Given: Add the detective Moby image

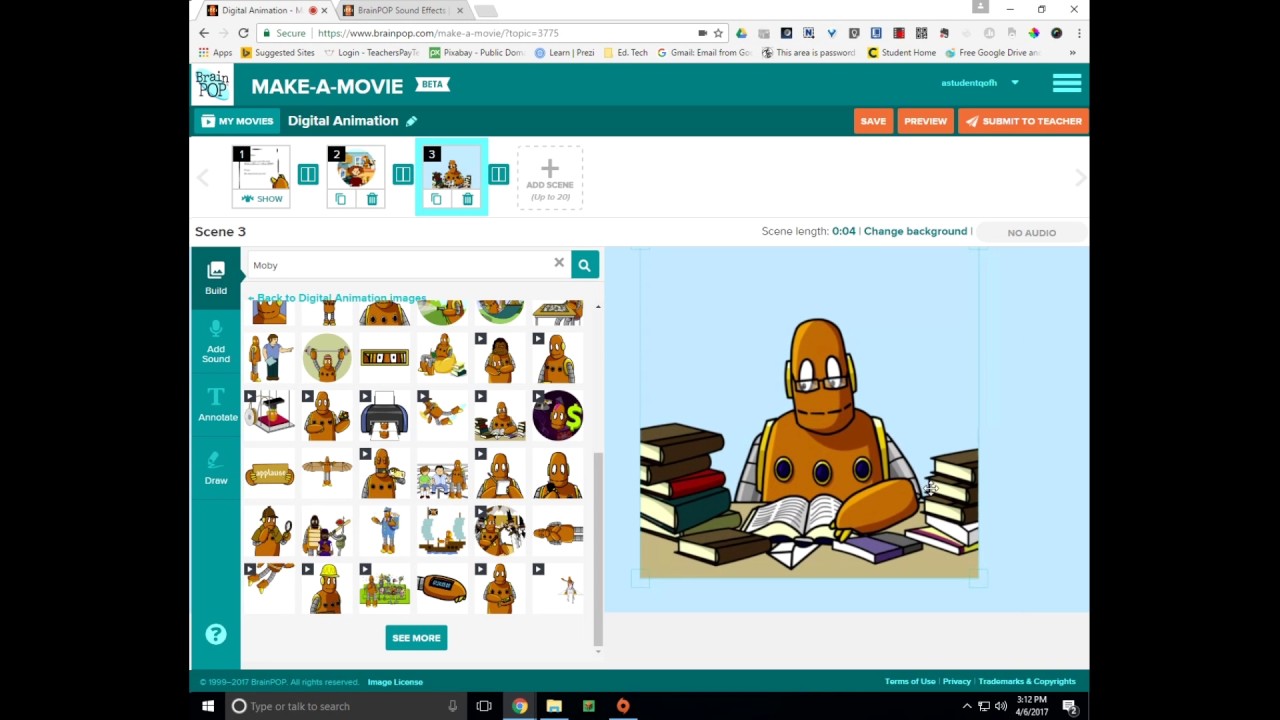Looking at the screenshot, I should pyautogui.click(x=269, y=530).
